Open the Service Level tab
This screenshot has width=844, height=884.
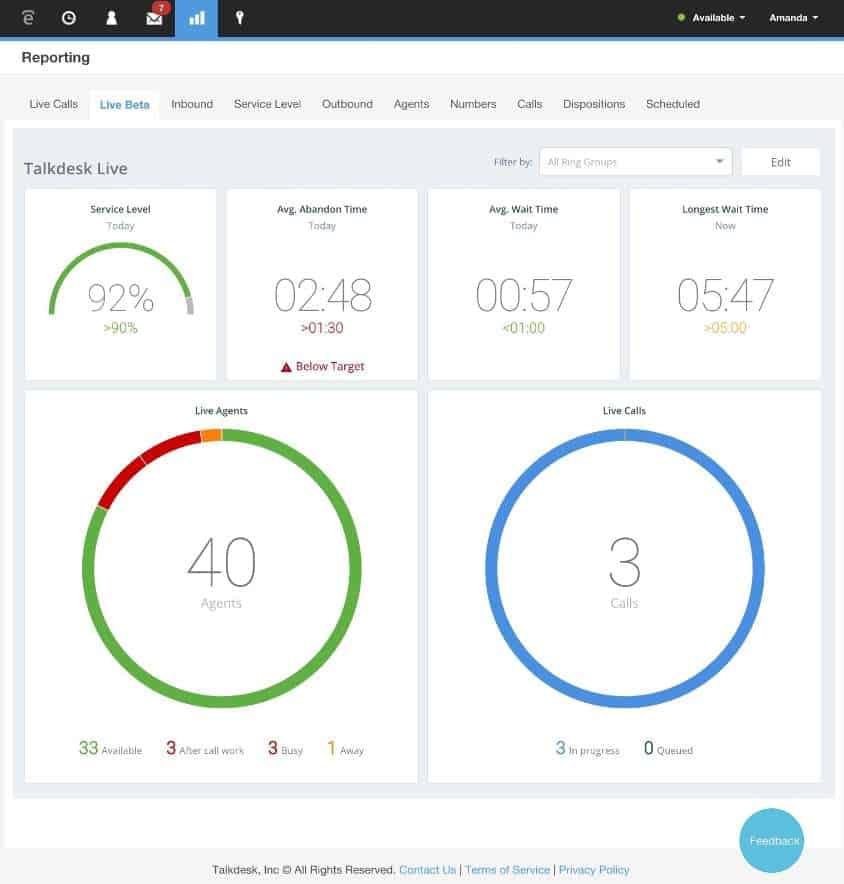click(267, 104)
